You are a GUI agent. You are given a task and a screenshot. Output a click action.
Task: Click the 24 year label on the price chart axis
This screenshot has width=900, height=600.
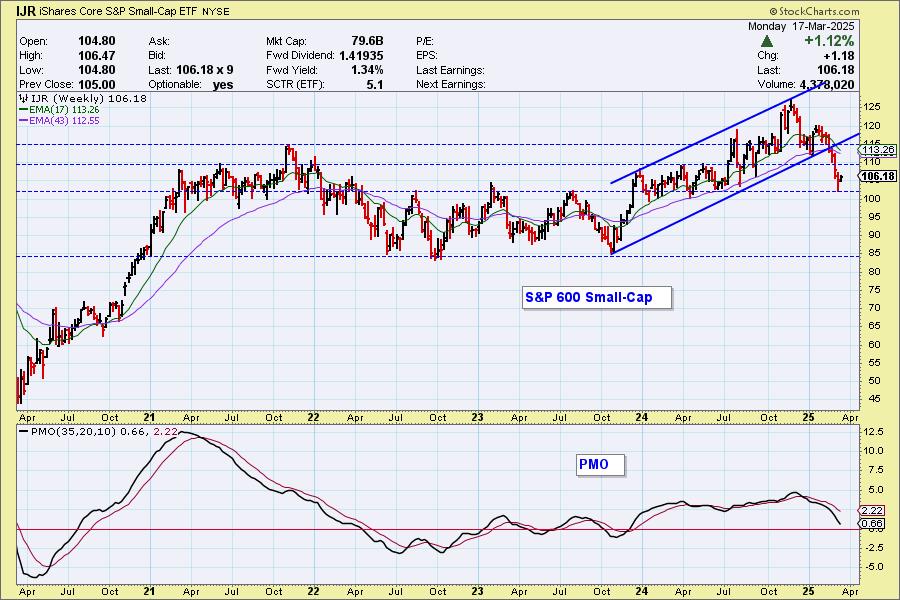pos(641,417)
